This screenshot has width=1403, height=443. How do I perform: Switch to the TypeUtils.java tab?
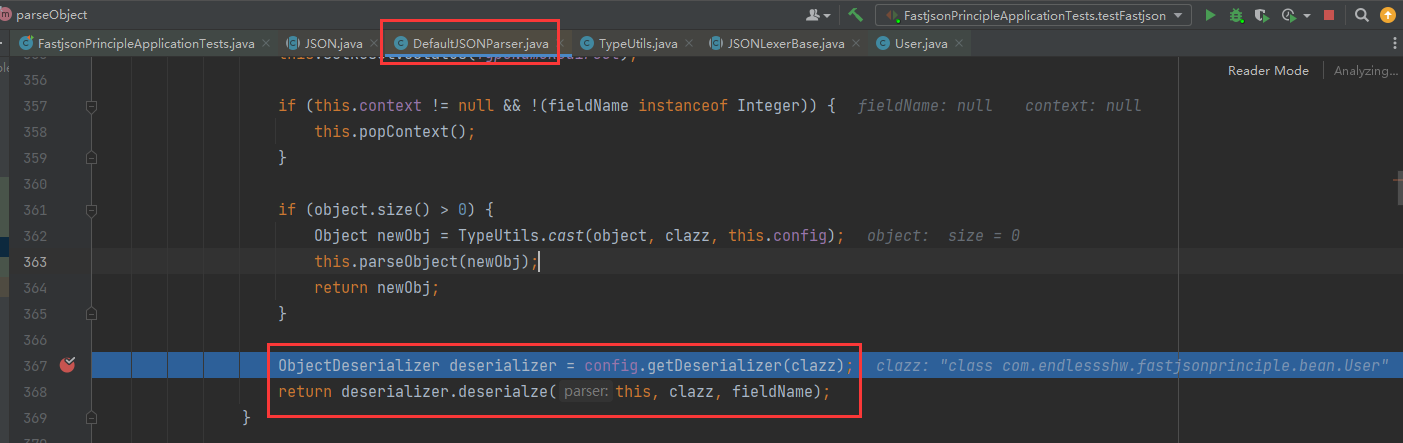pyautogui.click(x=637, y=44)
